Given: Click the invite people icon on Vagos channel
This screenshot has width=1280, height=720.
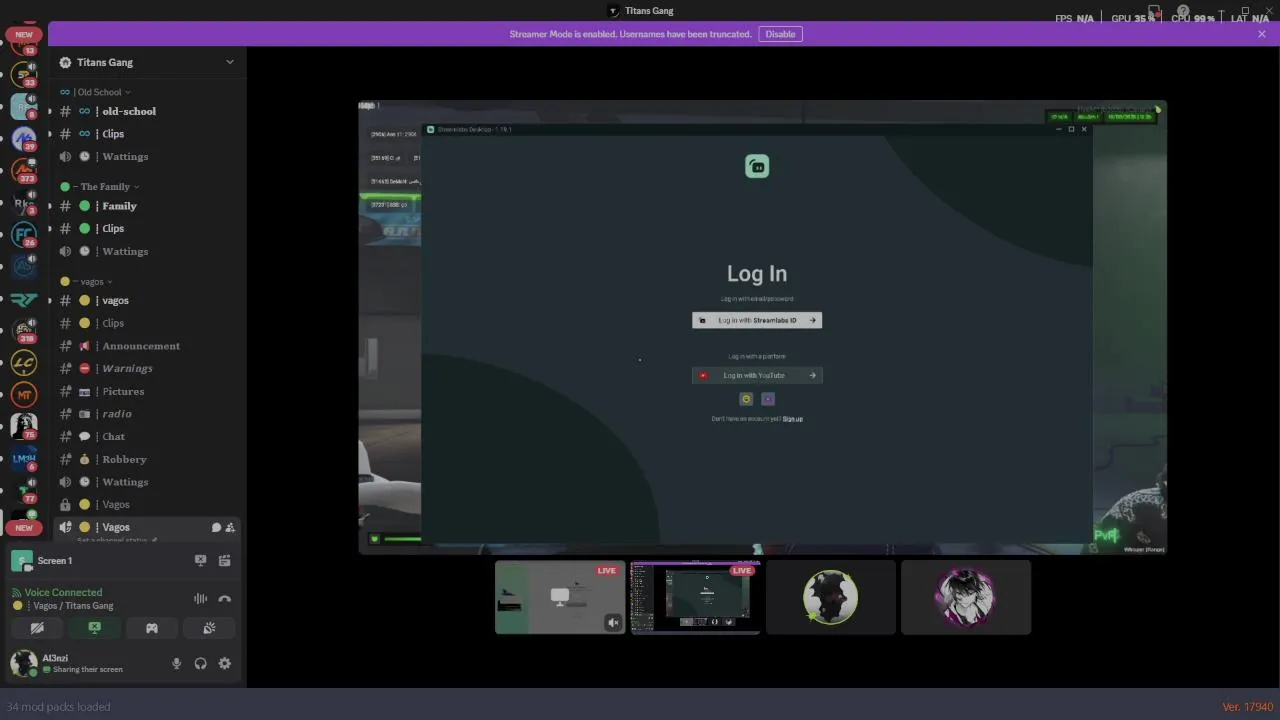Looking at the screenshot, I should coord(230,527).
